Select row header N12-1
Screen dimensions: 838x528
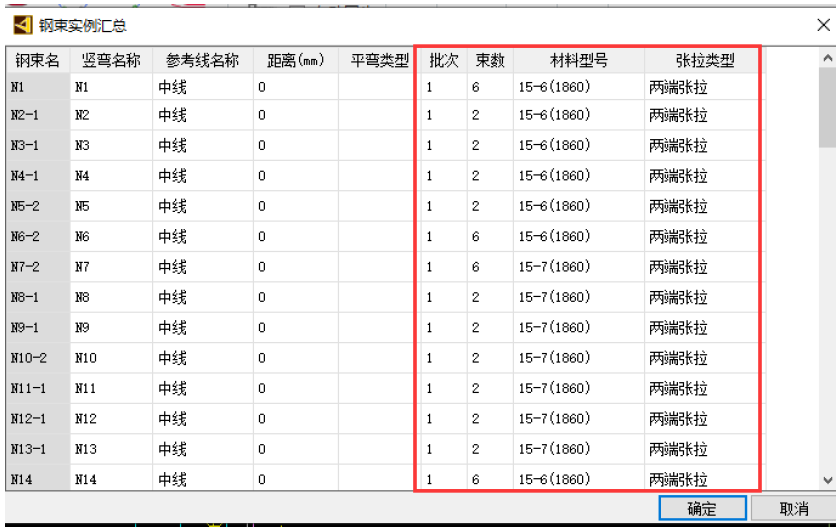pos(37,418)
